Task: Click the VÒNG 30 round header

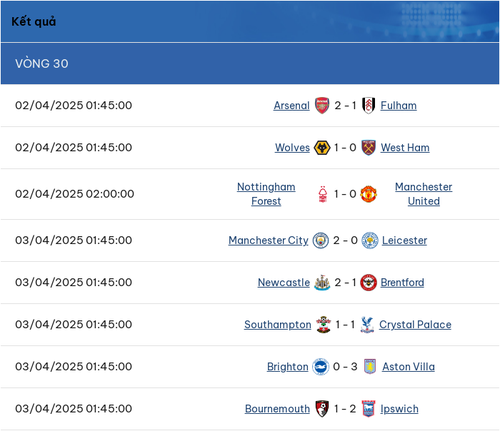Action: pos(250,63)
